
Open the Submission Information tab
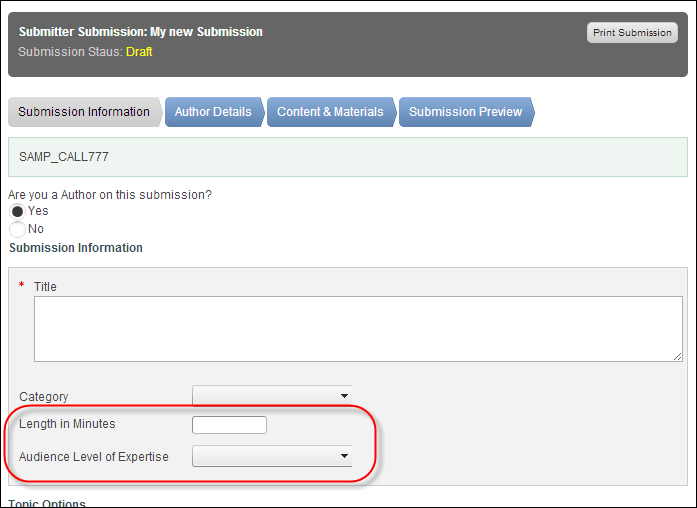pos(84,112)
